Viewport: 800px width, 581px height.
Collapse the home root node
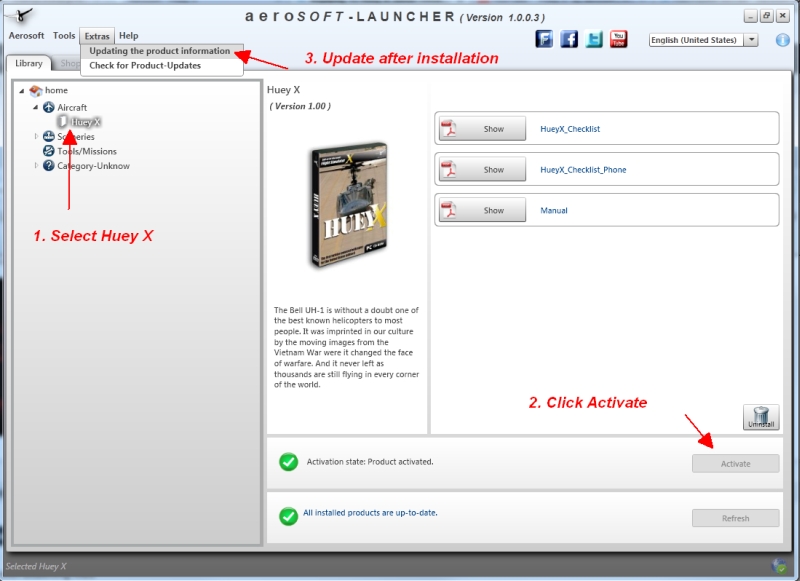click(22, 91)
